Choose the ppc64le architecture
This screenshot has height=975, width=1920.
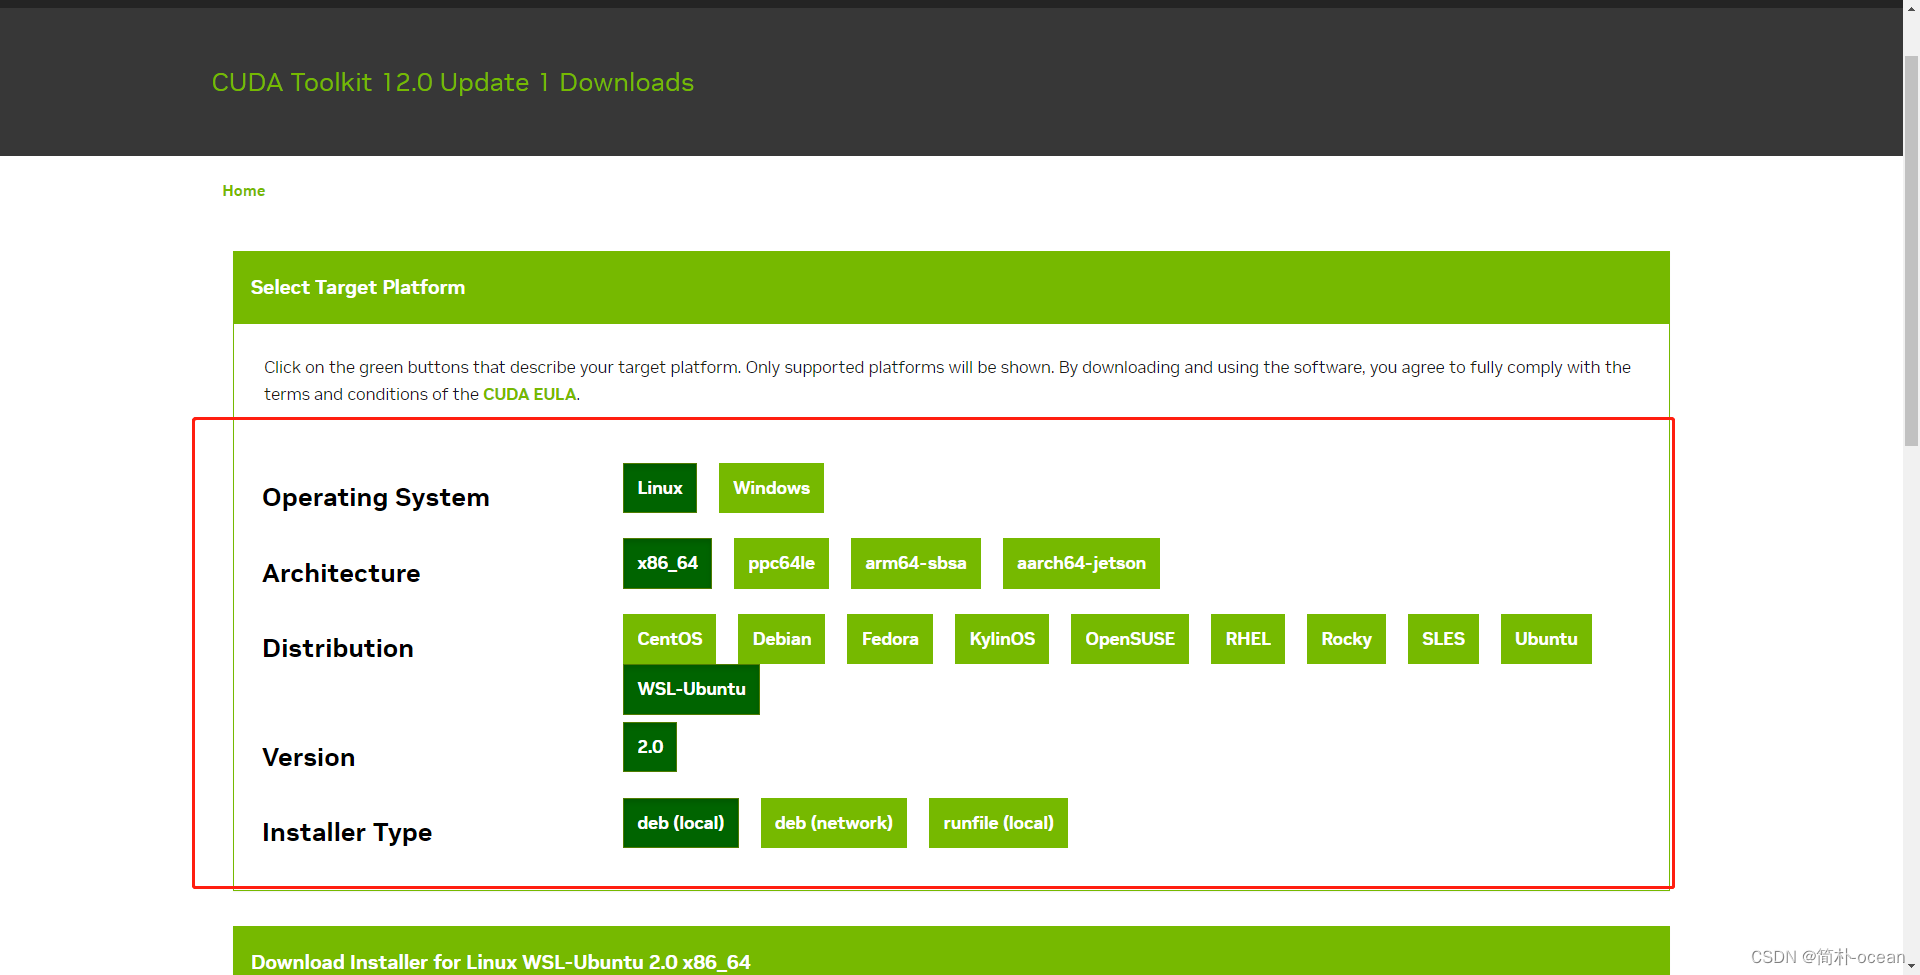[x=781, y=563]
